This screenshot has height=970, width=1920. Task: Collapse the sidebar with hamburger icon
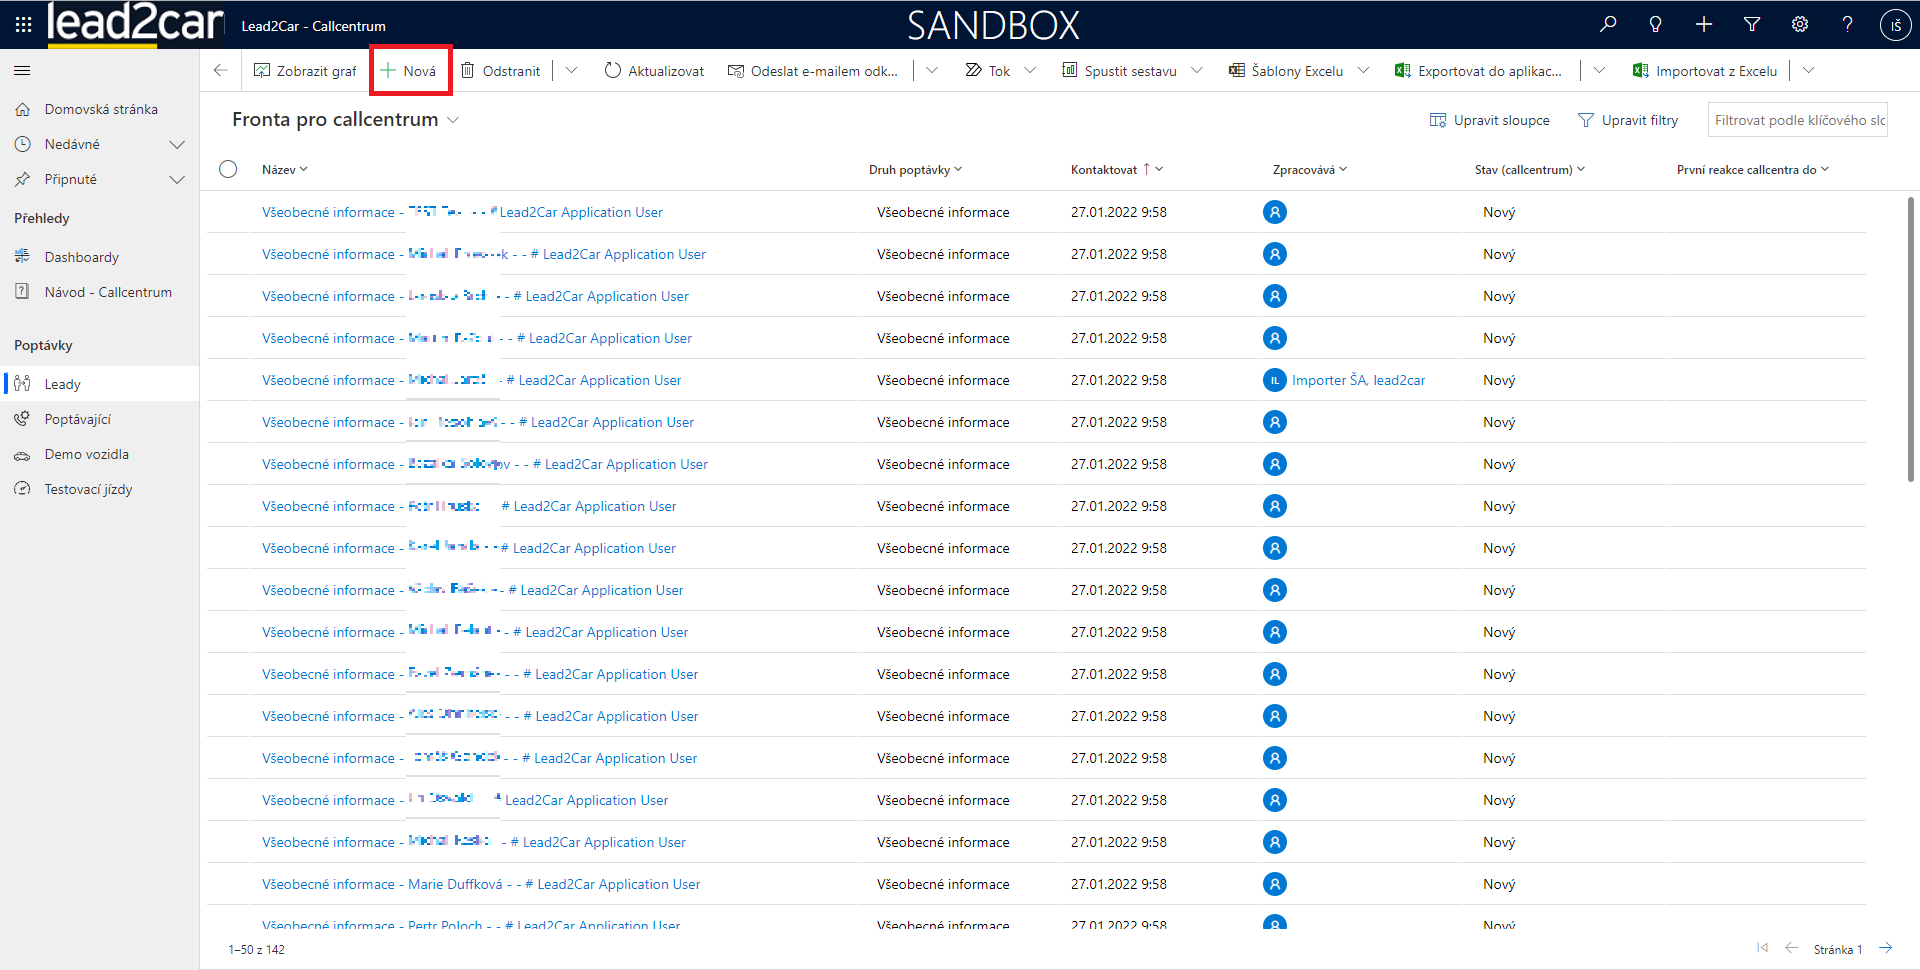(22, 71)
